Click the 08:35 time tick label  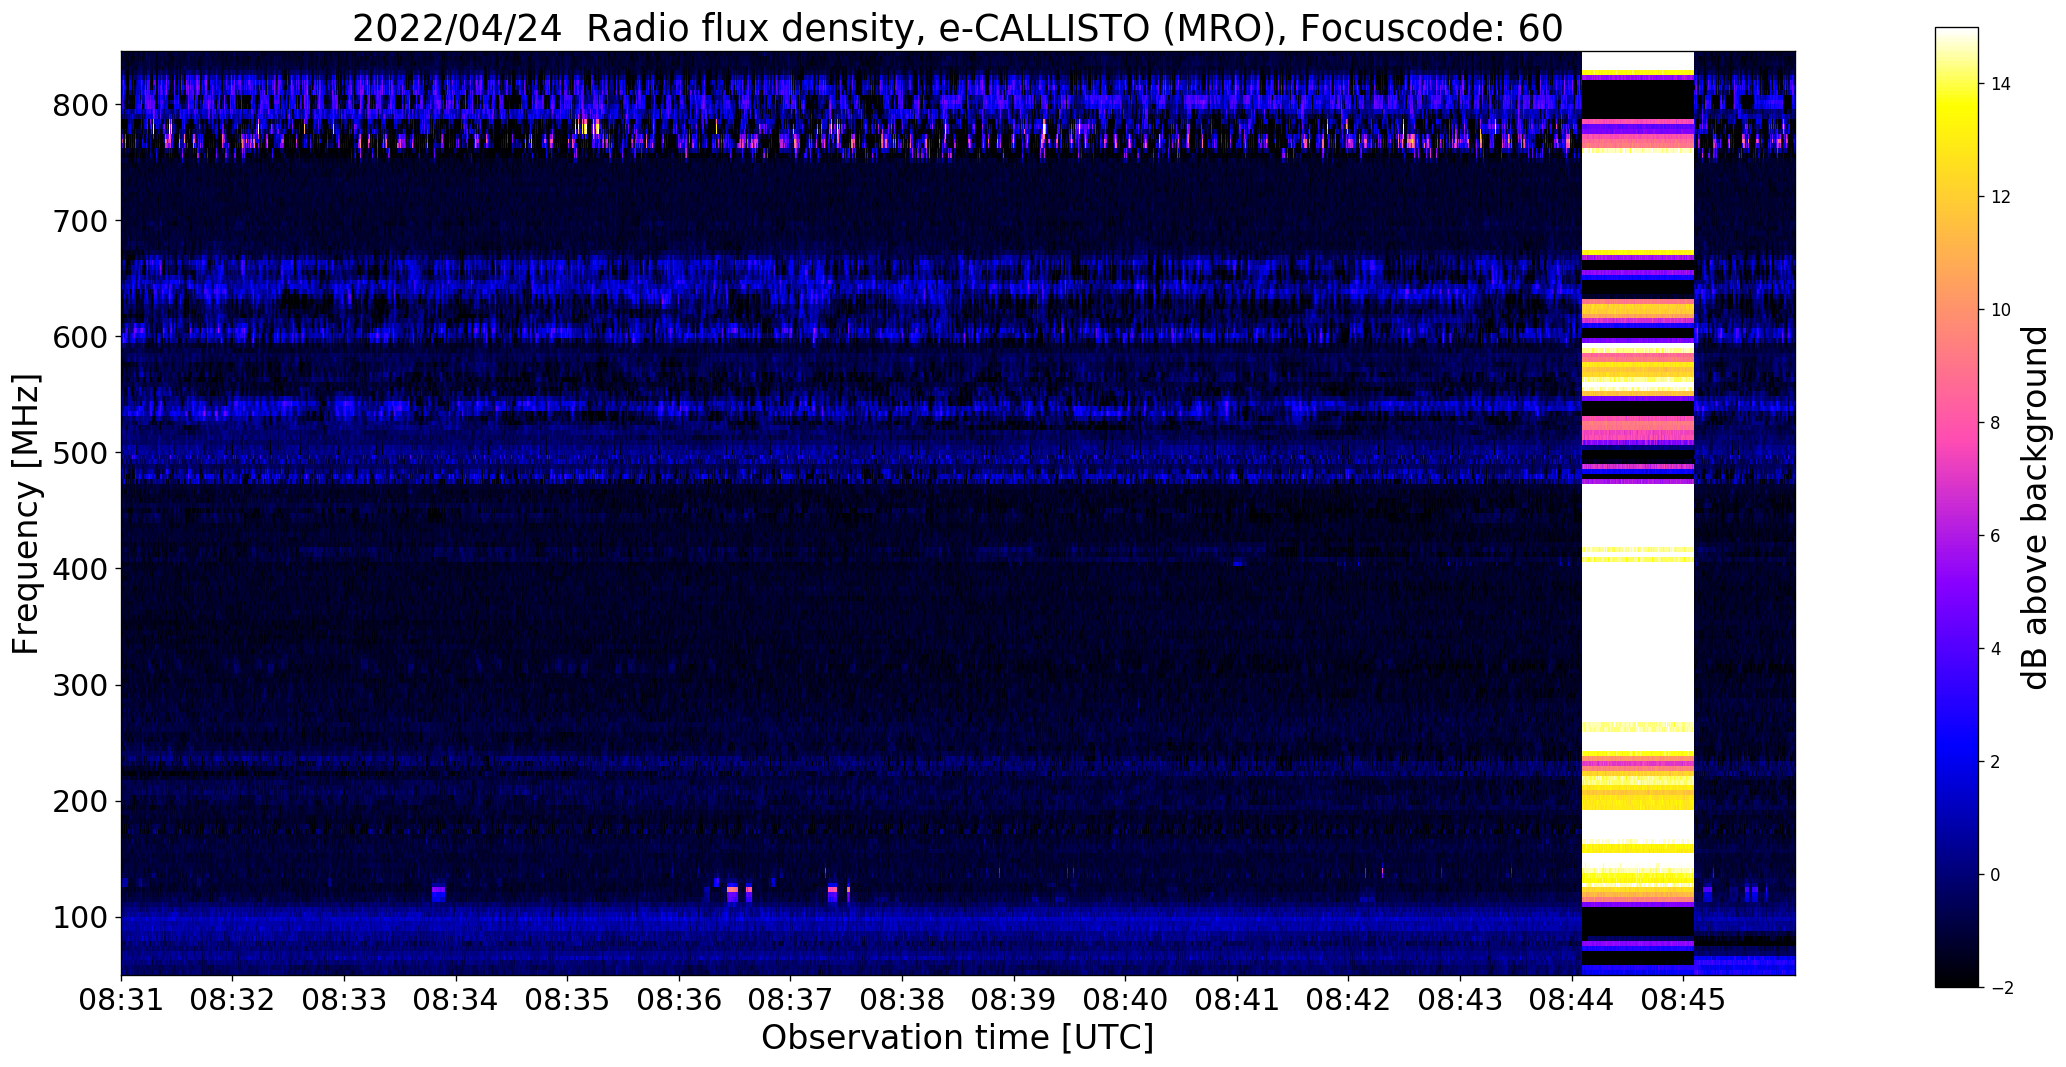[x=568, y=999]
